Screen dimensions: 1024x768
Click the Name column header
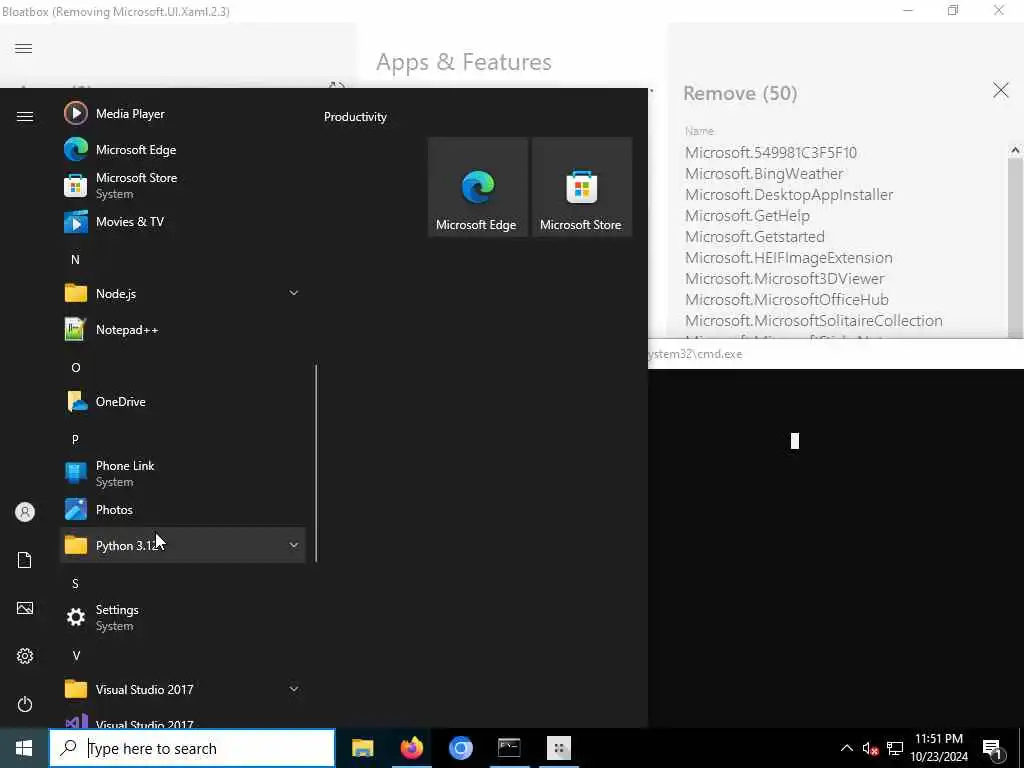pos(699,131)
